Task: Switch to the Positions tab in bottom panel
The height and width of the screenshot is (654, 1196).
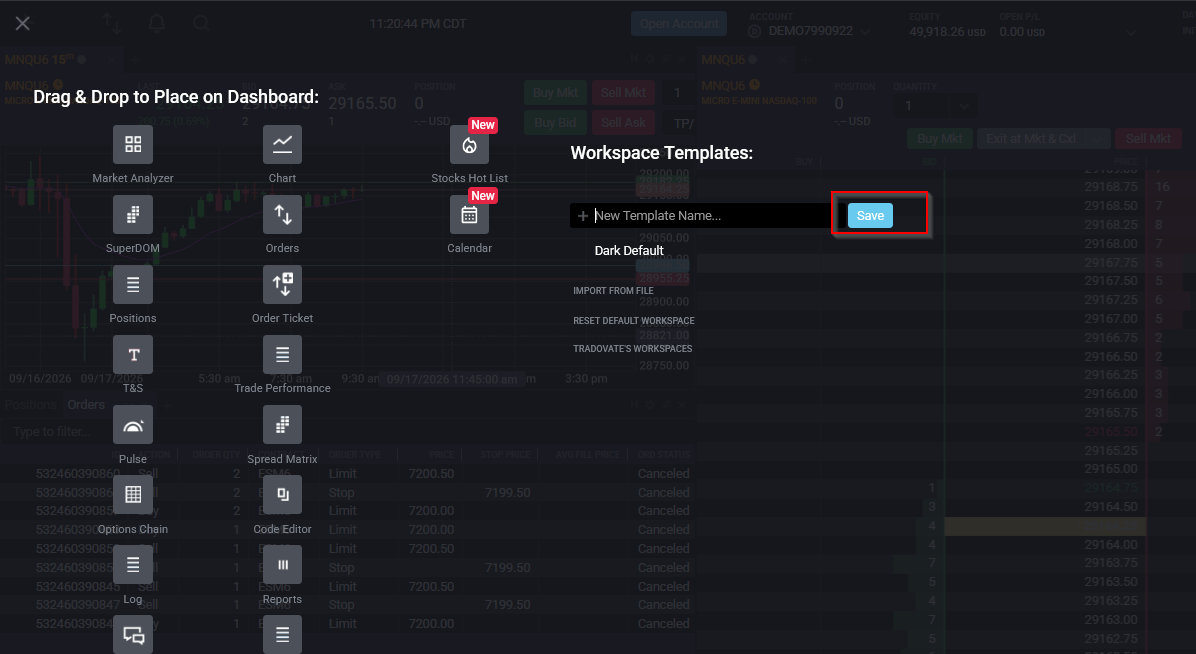Action: tap(31, 404)
